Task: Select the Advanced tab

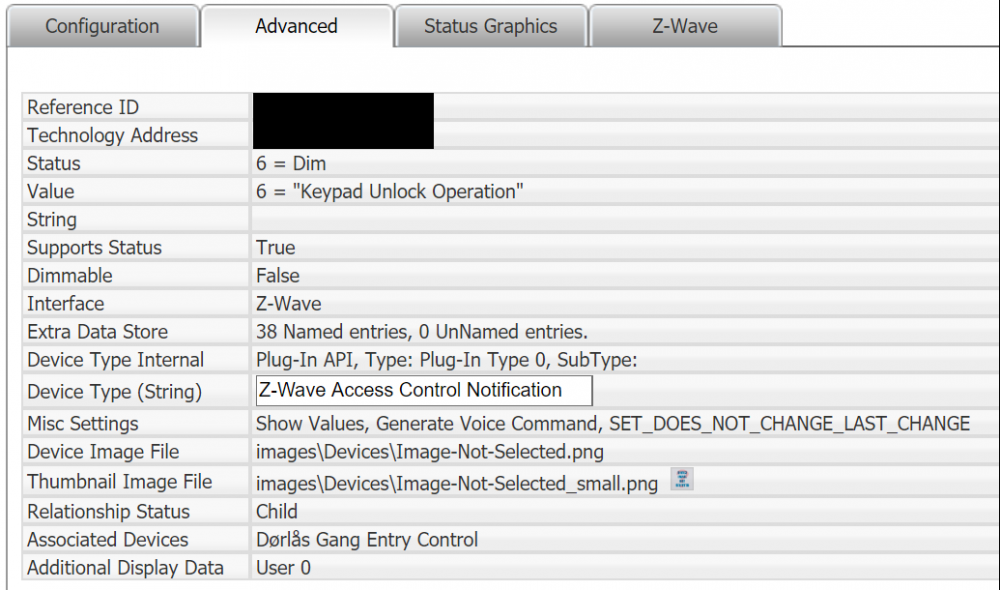Action: pyautogui.click(x=296, y=26)
